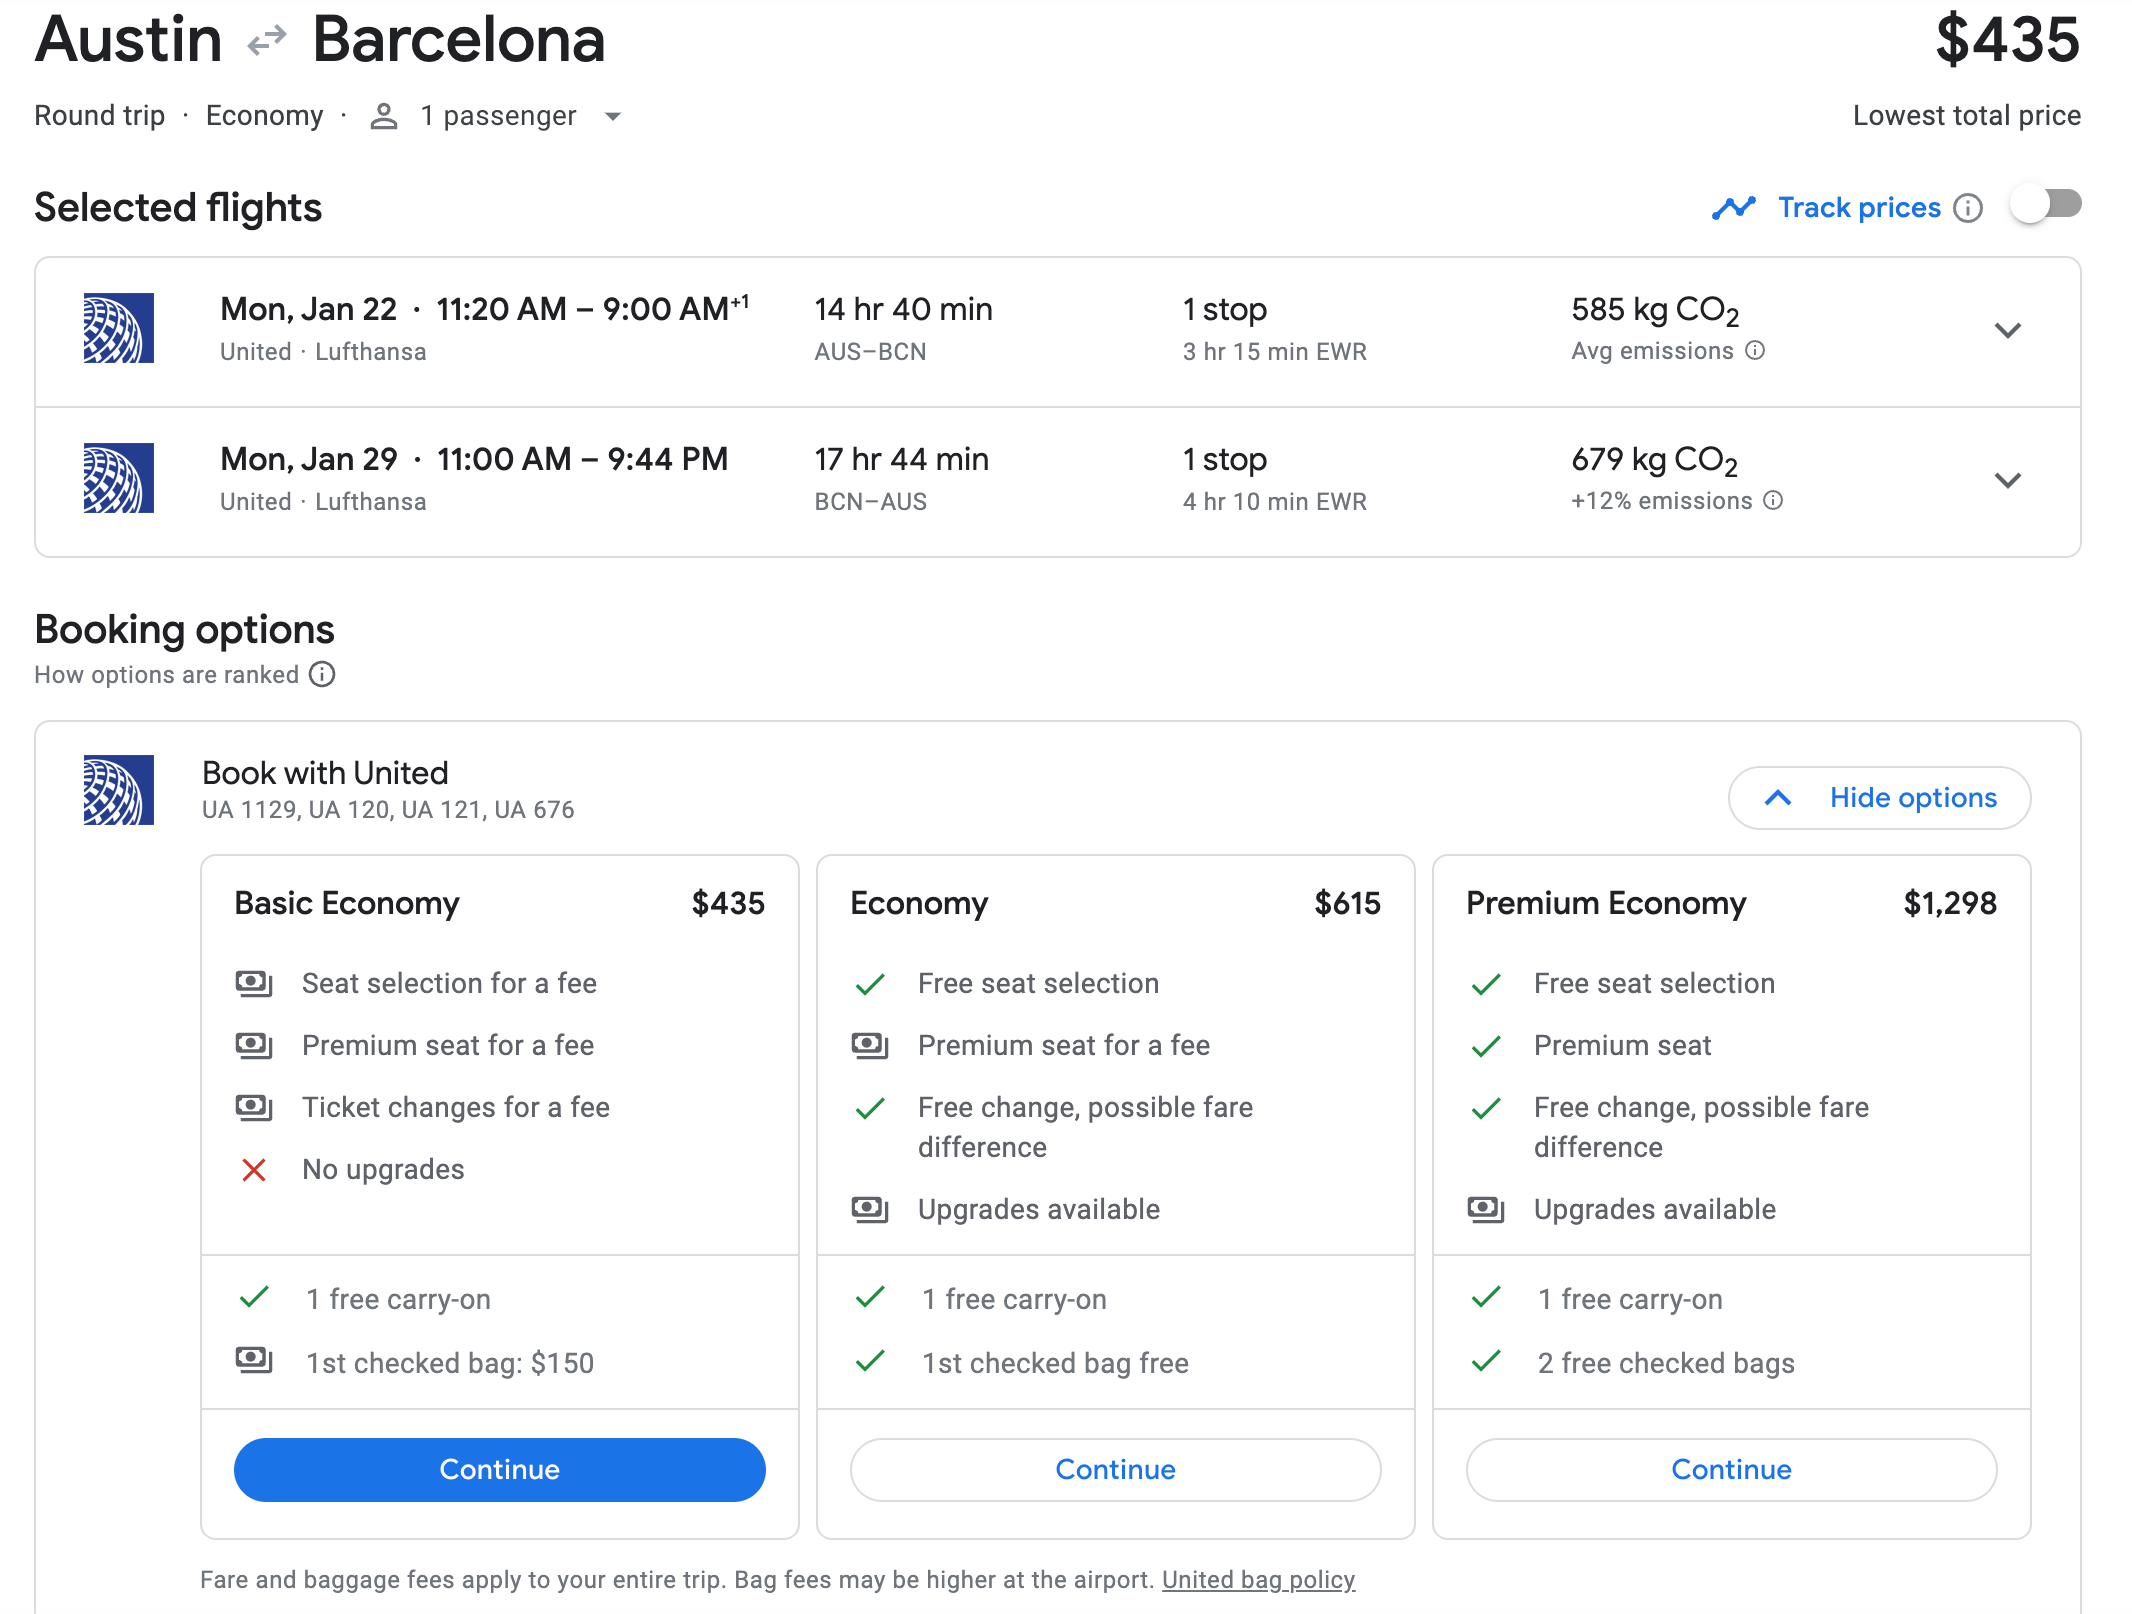Click United logo on Jan 22 flight

(119, 328)
